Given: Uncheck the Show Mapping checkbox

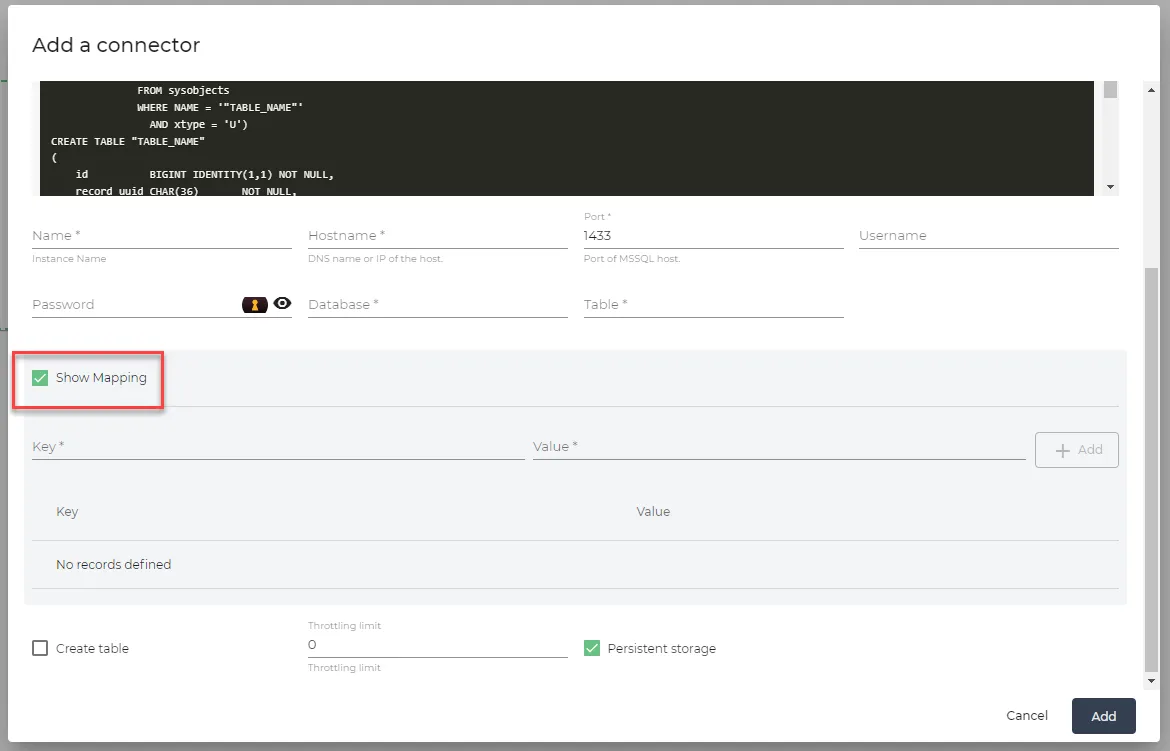Looking at the screenshot, I should (40, 378).
